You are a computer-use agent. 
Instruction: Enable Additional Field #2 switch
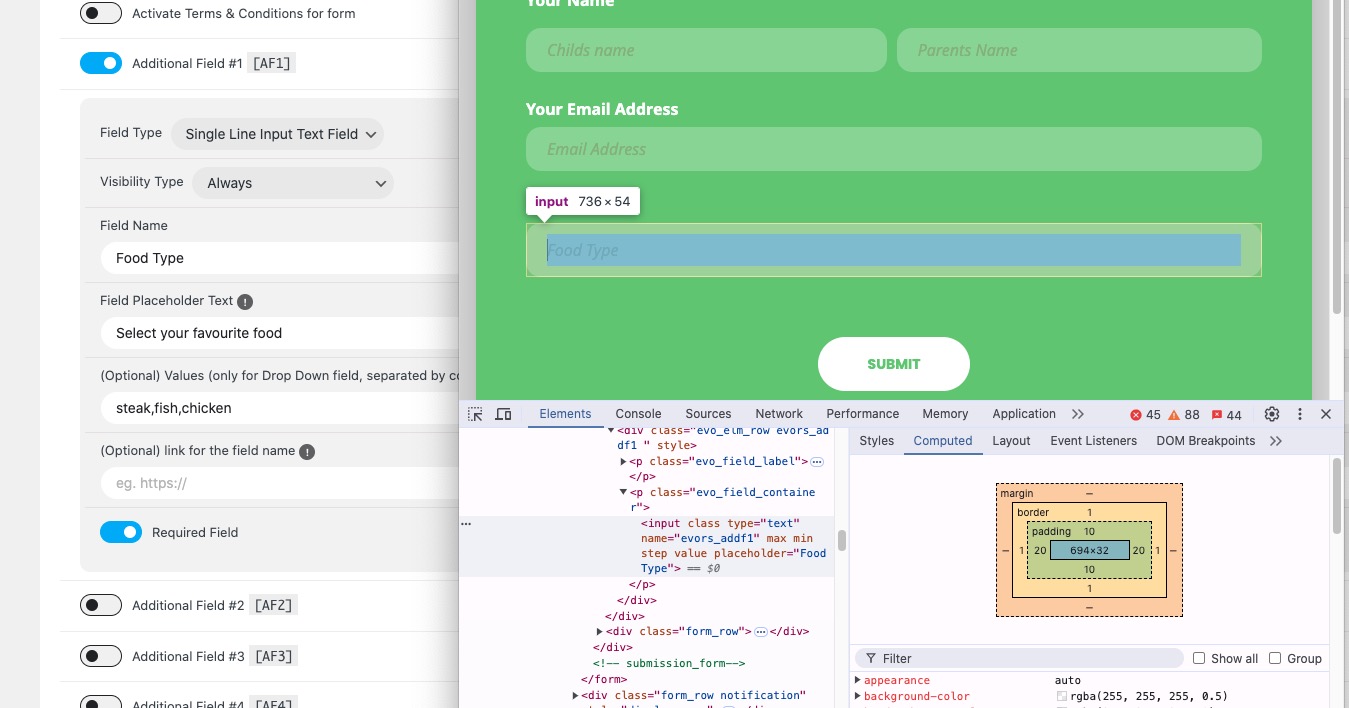click(x=101, y=605)
